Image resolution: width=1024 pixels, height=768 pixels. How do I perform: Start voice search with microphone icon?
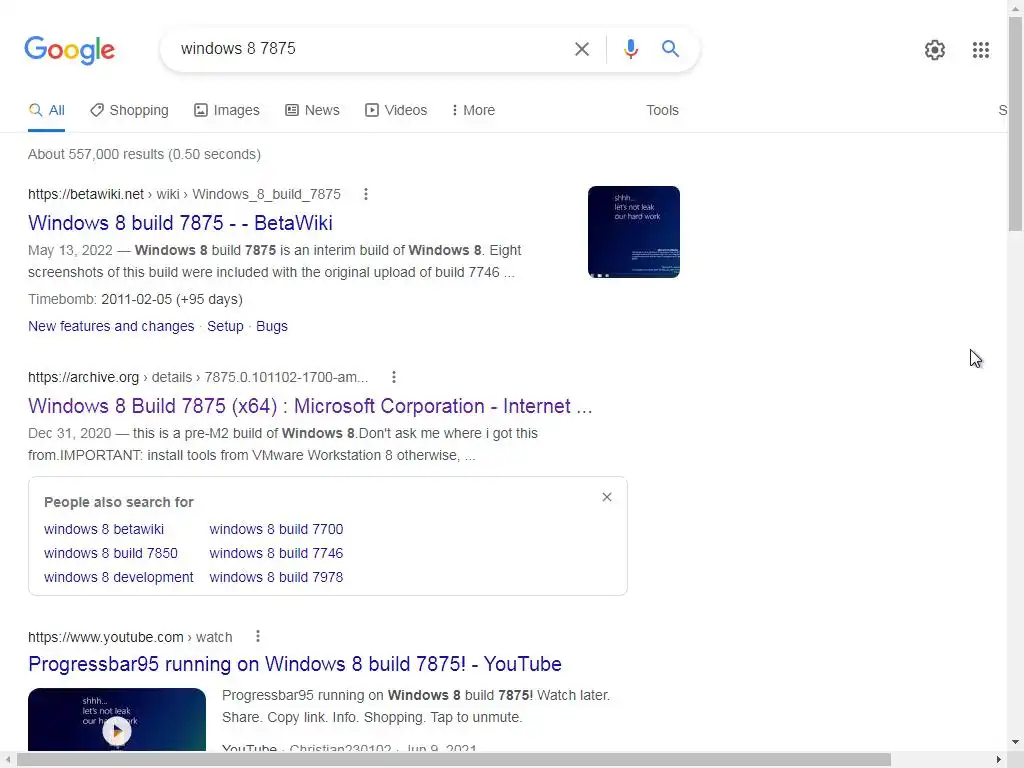click(630, 49)
